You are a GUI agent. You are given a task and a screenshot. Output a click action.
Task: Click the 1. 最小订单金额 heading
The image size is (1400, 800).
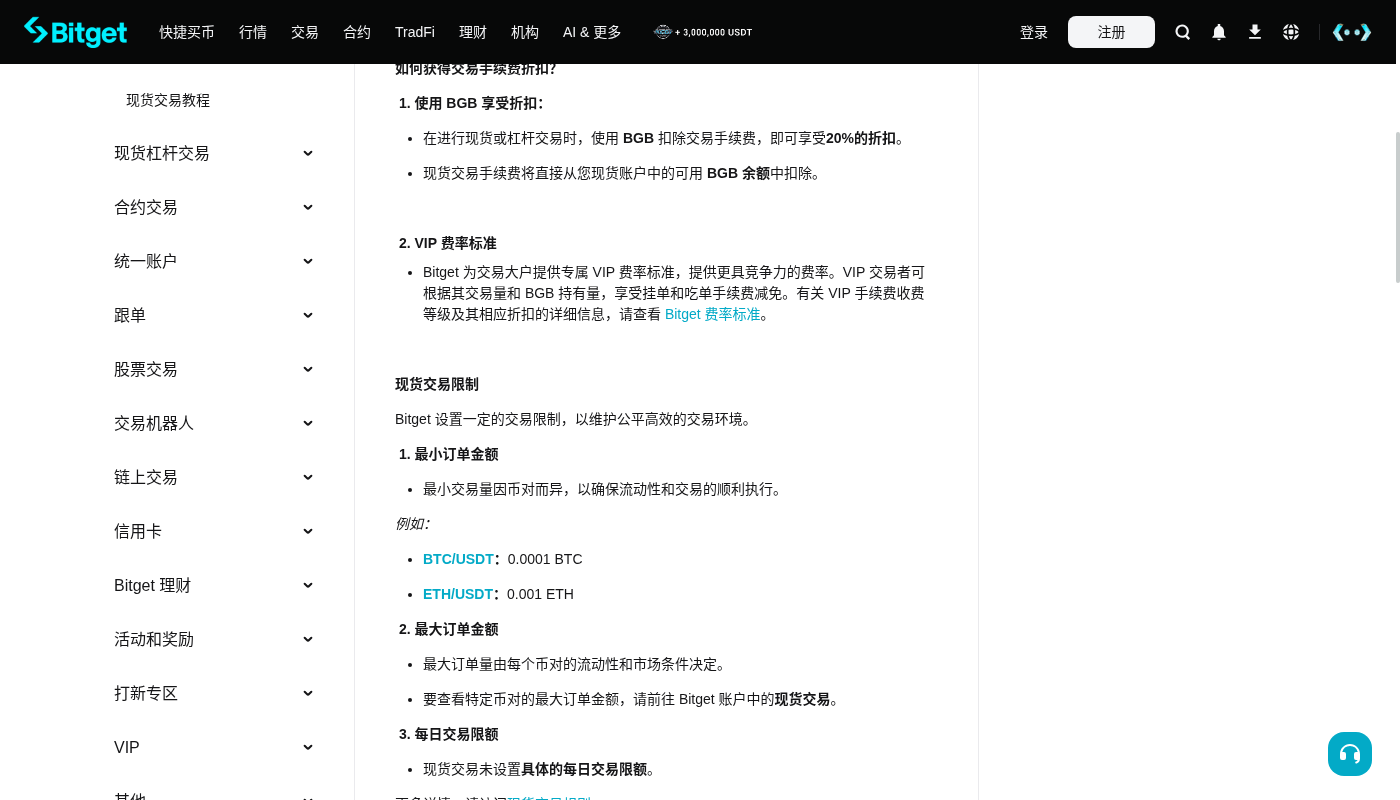point(449,454)
